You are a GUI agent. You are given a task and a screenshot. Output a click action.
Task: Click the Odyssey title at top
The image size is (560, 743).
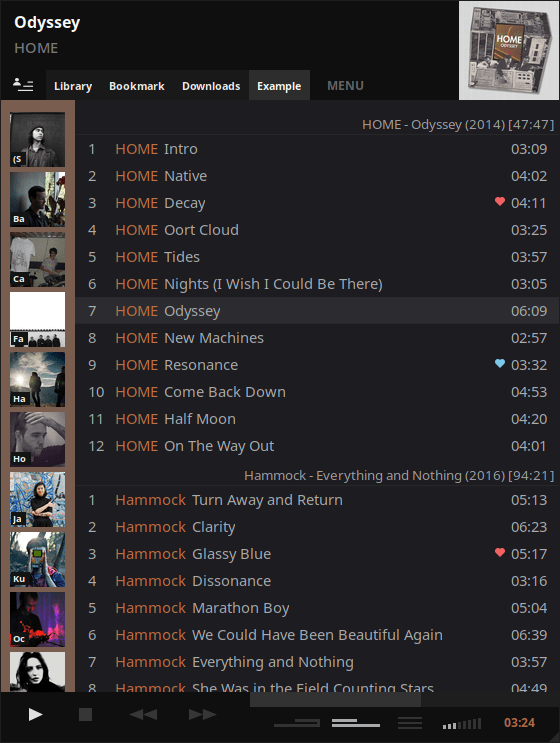point(47,23)
